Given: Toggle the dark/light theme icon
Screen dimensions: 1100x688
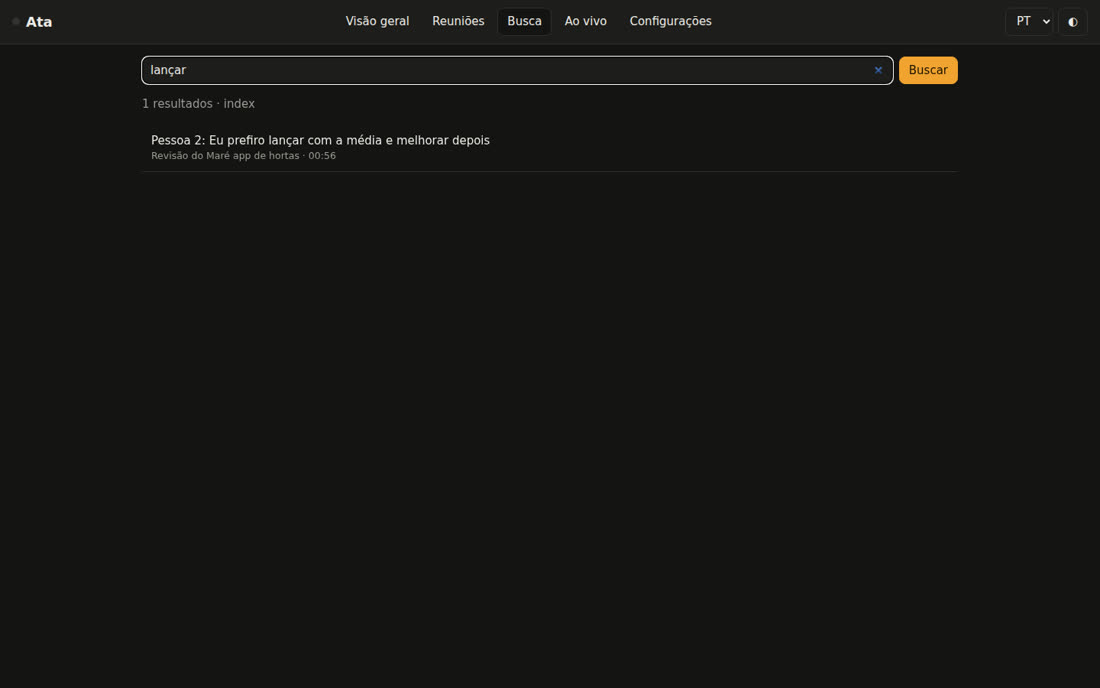Looking at the screenshot, I should pyautogui.click(x=1073, y=22).
